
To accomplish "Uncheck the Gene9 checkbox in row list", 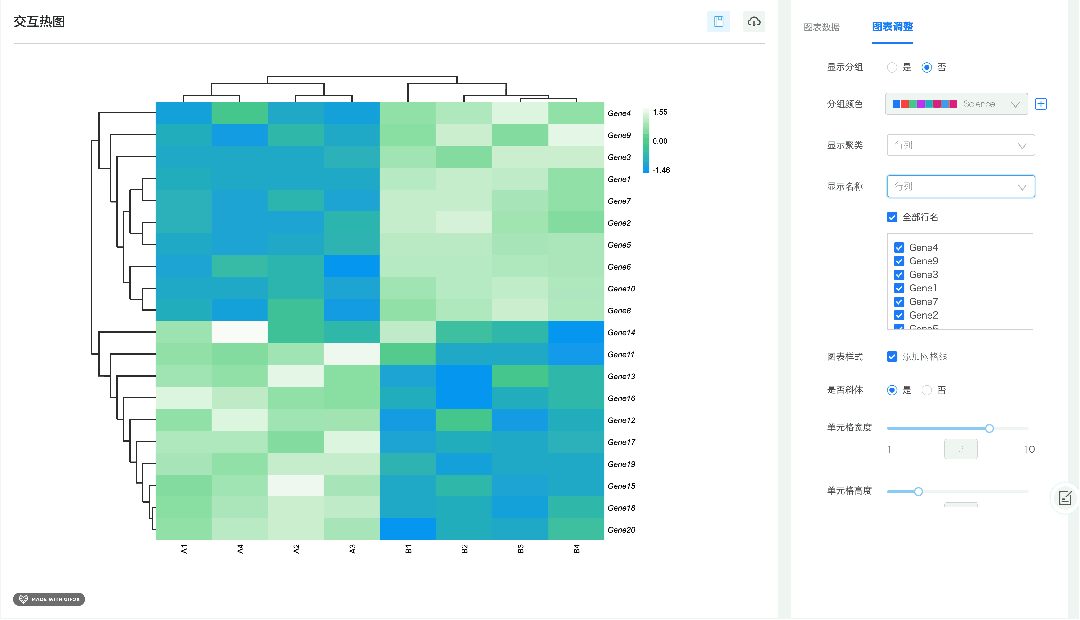I will [x=899, y=261].
